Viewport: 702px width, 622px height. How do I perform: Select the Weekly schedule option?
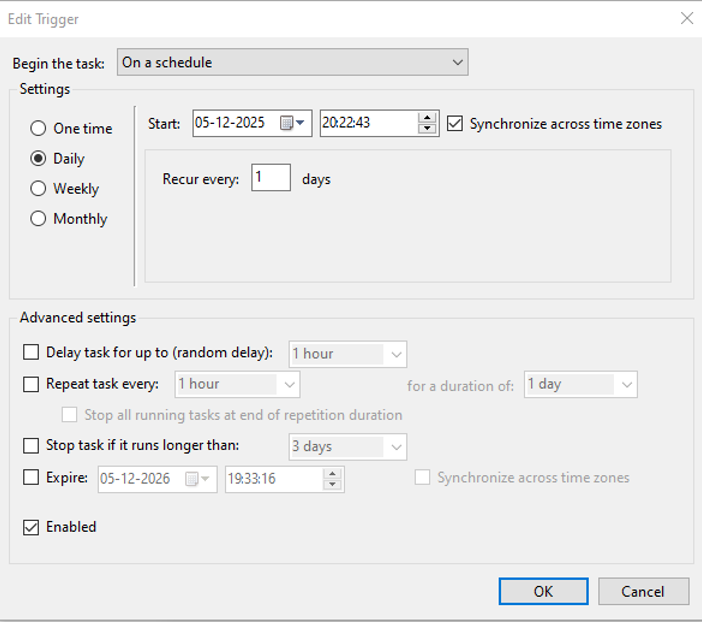(x=39, y=189)
